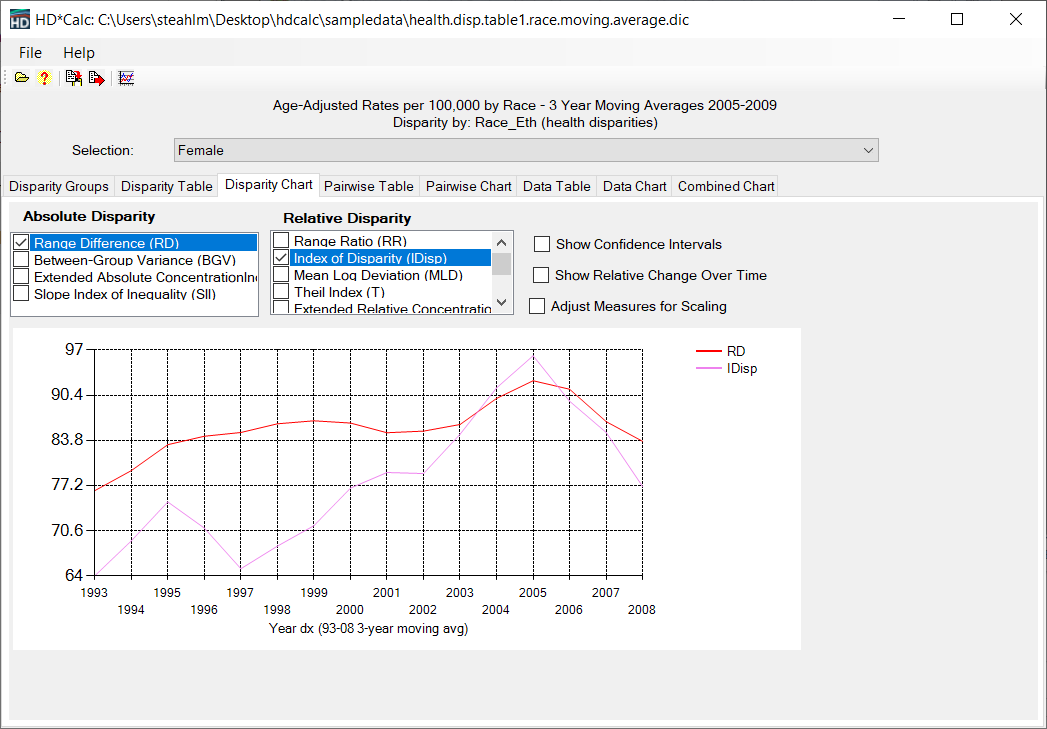Open the Combined Chart tab

[725, 186]
